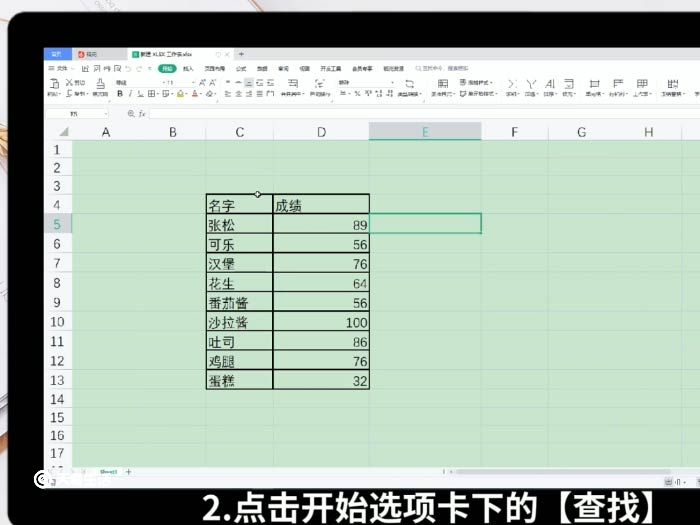Switch to the Page Layout (页面布局) tab

(x=215, y=68)
